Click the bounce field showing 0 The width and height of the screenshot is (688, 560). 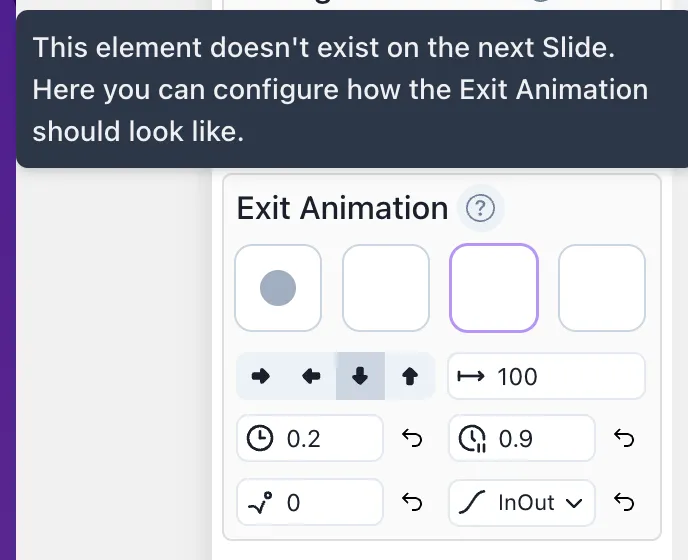(310, 502)
